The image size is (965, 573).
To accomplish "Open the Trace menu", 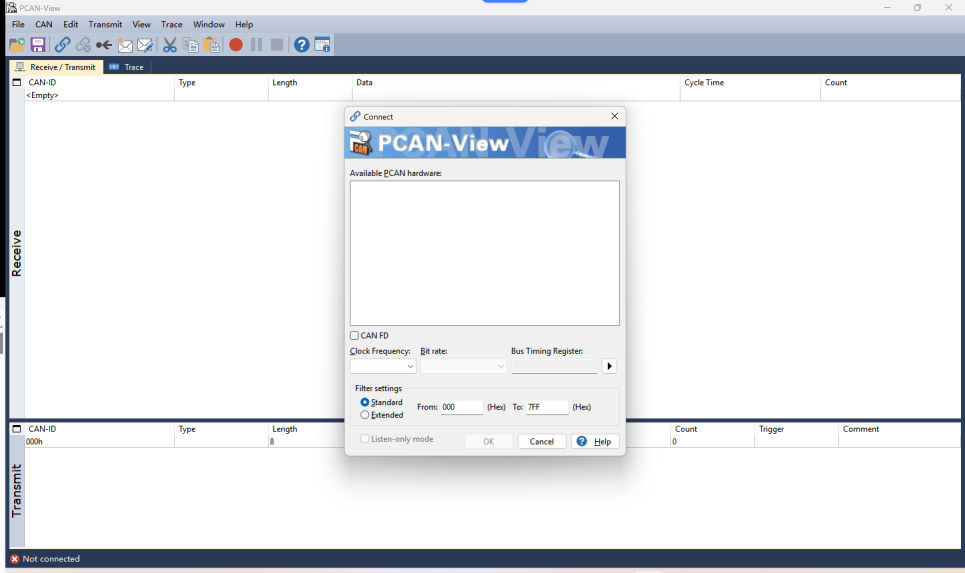I will click(172, 24).
